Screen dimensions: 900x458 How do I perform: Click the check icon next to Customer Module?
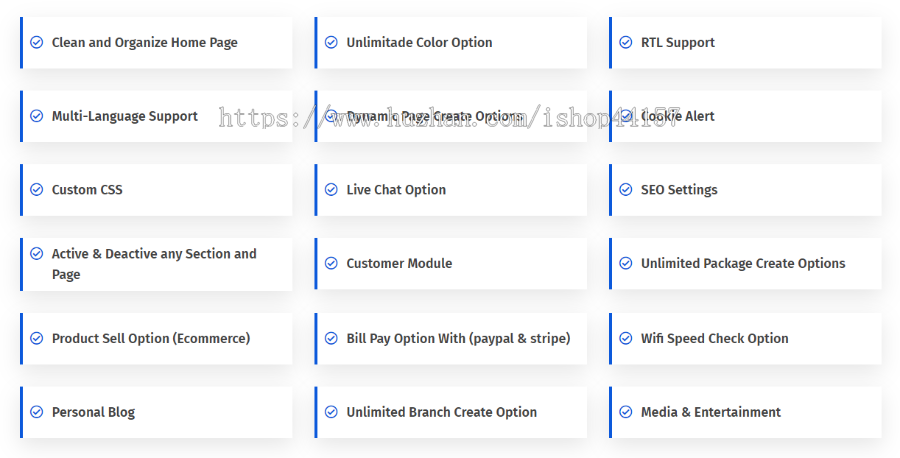tap(331, 263)
